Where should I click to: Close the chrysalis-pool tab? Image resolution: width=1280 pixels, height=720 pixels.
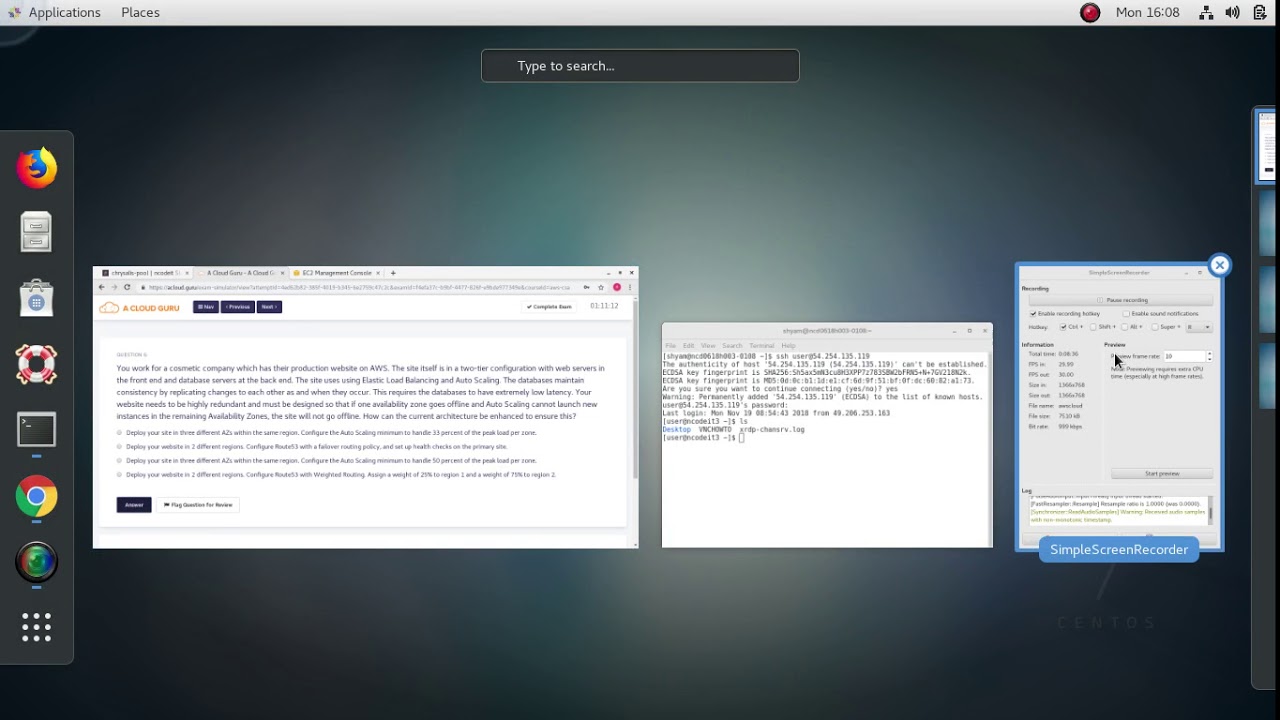(x=187, y=273)
